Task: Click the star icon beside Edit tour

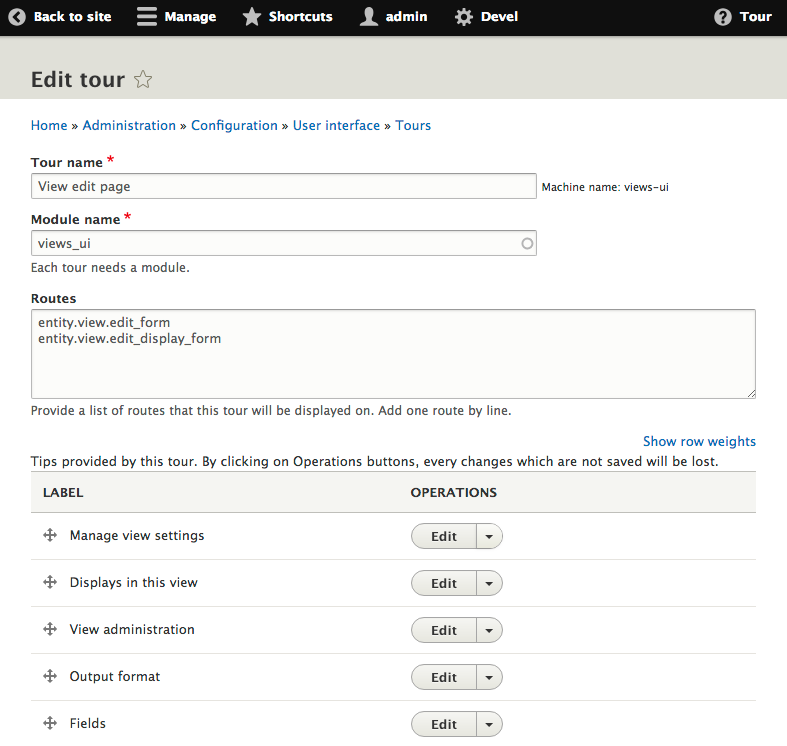Action: (x=143, y=79)
